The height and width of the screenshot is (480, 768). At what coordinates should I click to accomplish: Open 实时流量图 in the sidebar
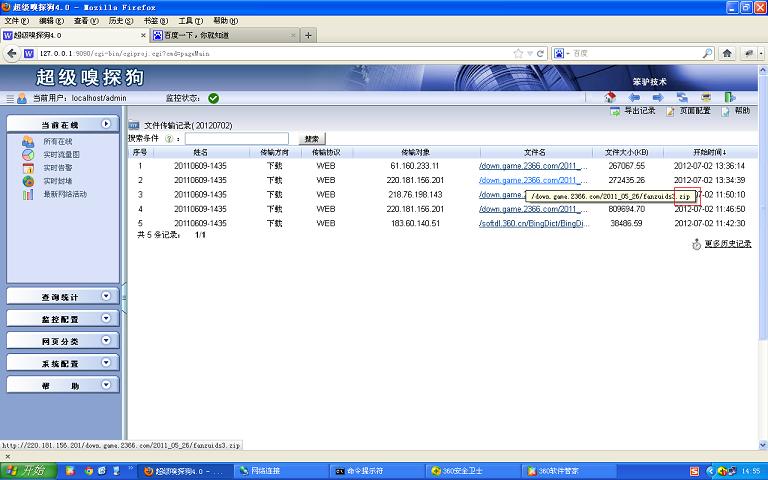[61, 155]
